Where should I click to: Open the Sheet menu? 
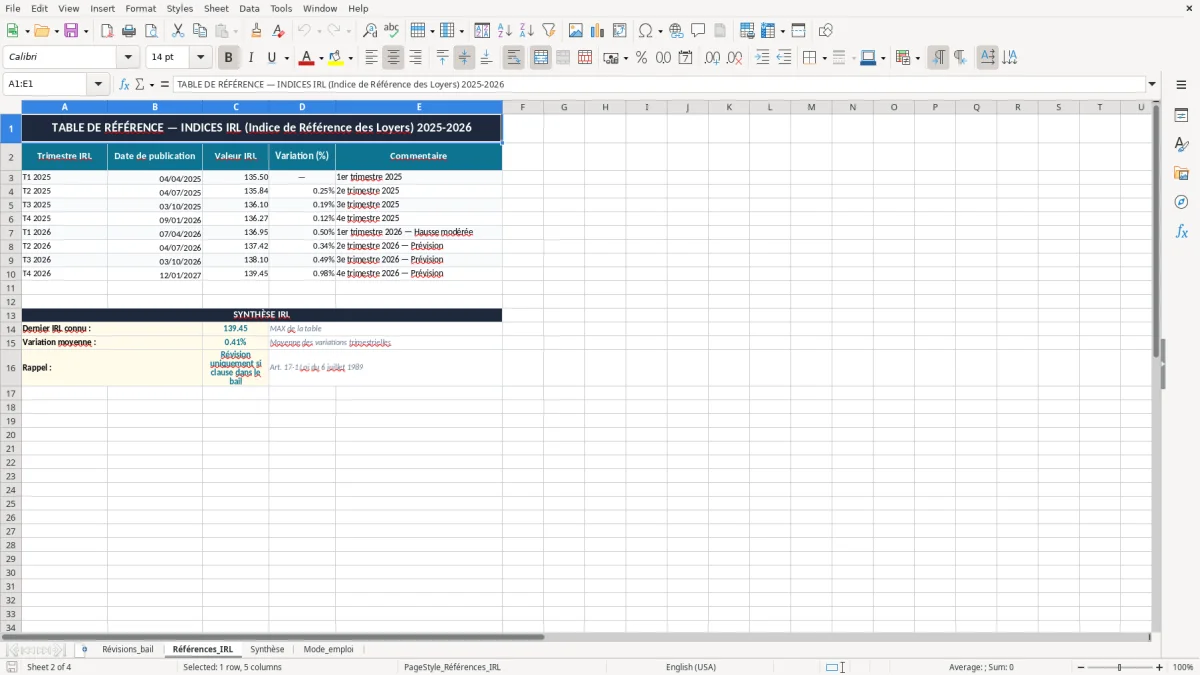pyautogui.click(x=216, y=8)
